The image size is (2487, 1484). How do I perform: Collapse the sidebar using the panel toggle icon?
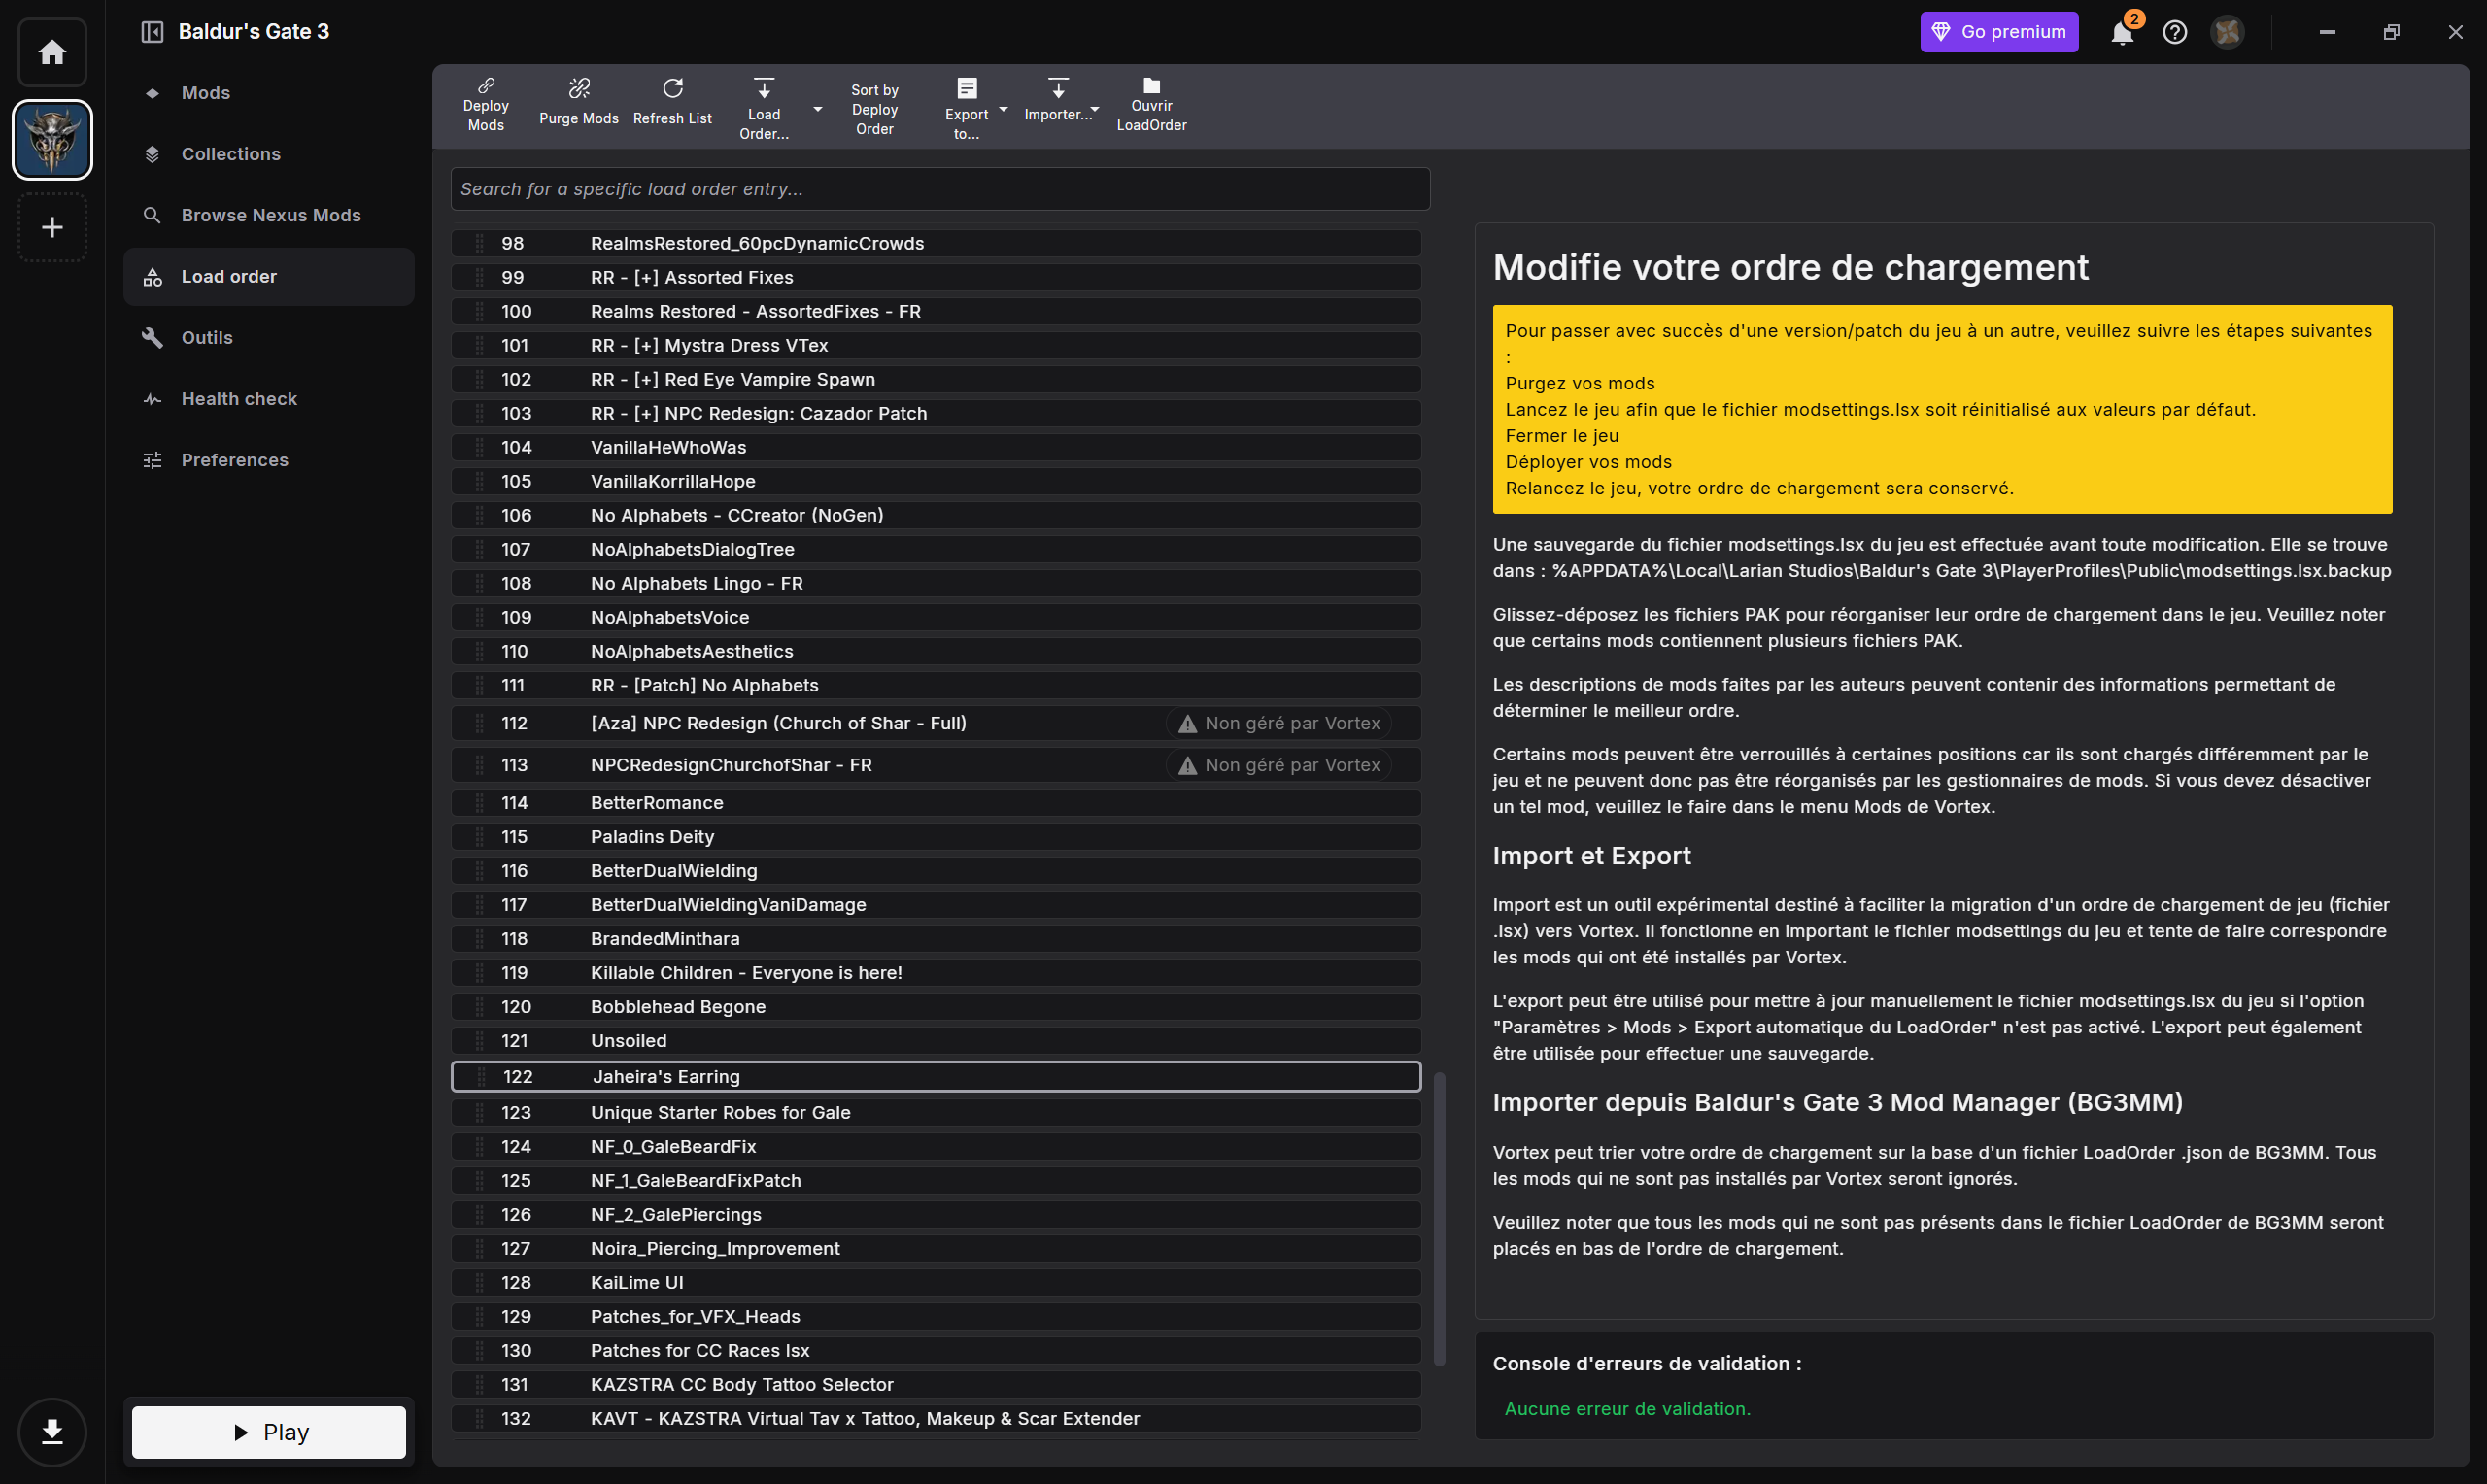tap(152, 32)
